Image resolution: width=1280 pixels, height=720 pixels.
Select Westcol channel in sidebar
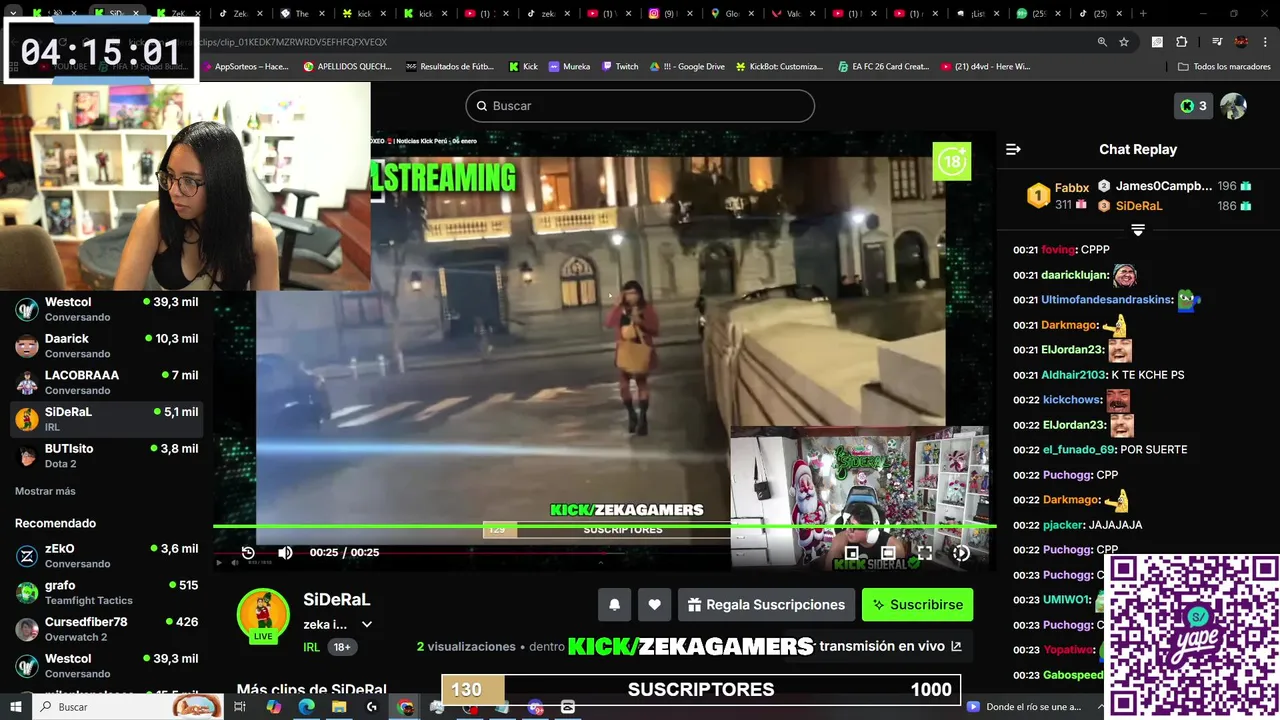pyautogui.click(x=106, y=309)
